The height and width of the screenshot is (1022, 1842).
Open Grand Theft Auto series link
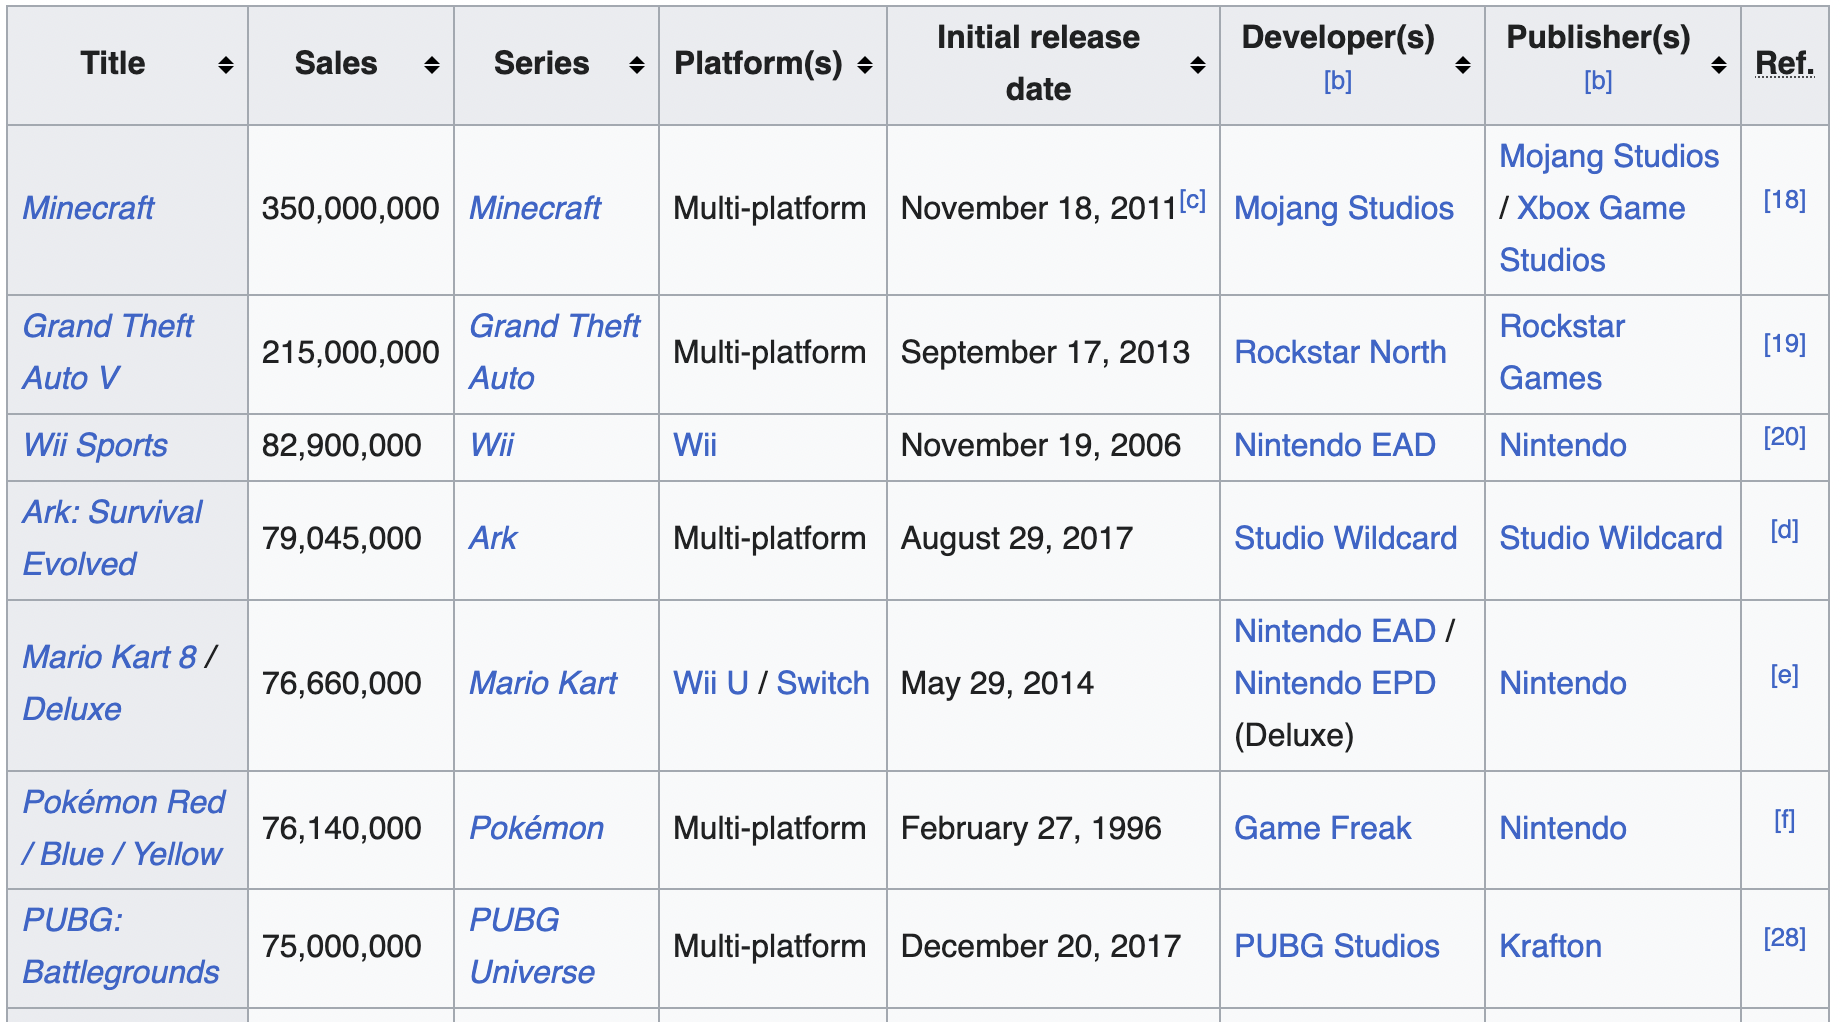555,352
